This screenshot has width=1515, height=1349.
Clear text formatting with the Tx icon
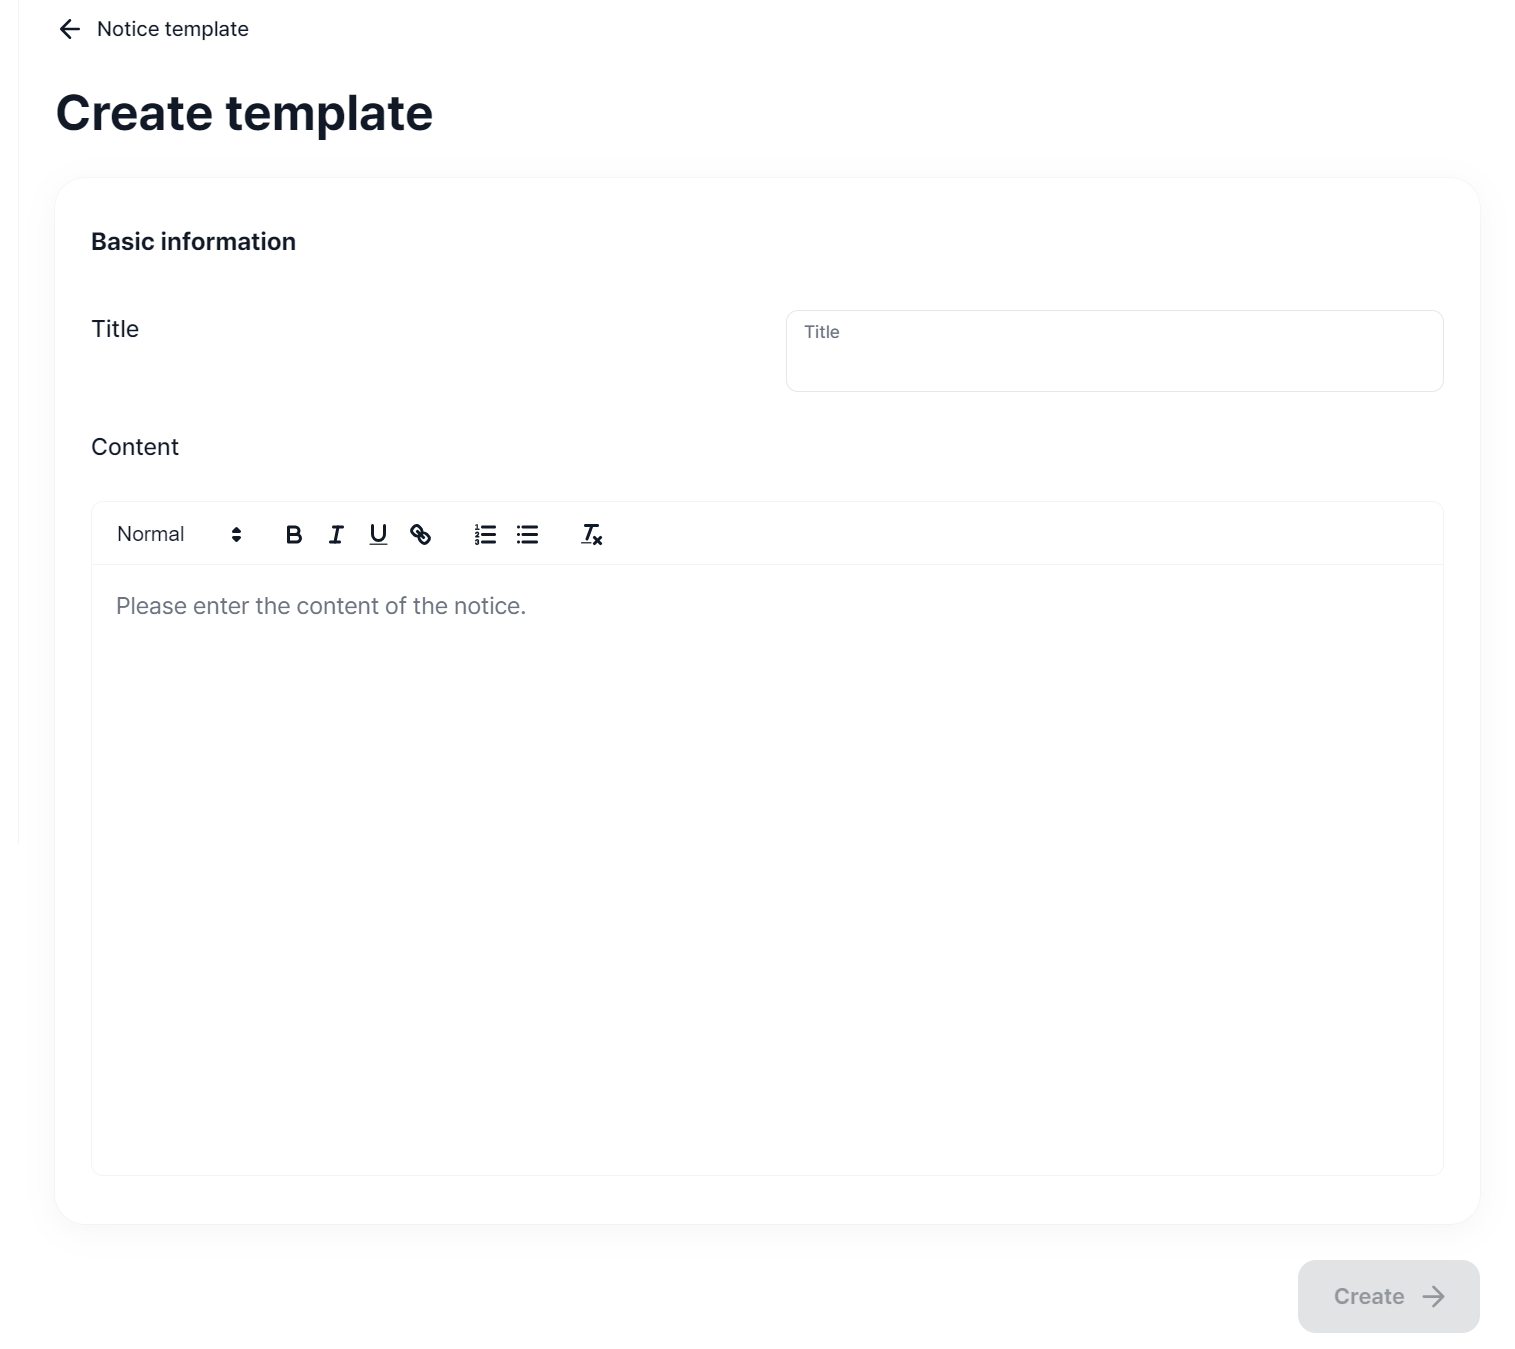(591, 534)
